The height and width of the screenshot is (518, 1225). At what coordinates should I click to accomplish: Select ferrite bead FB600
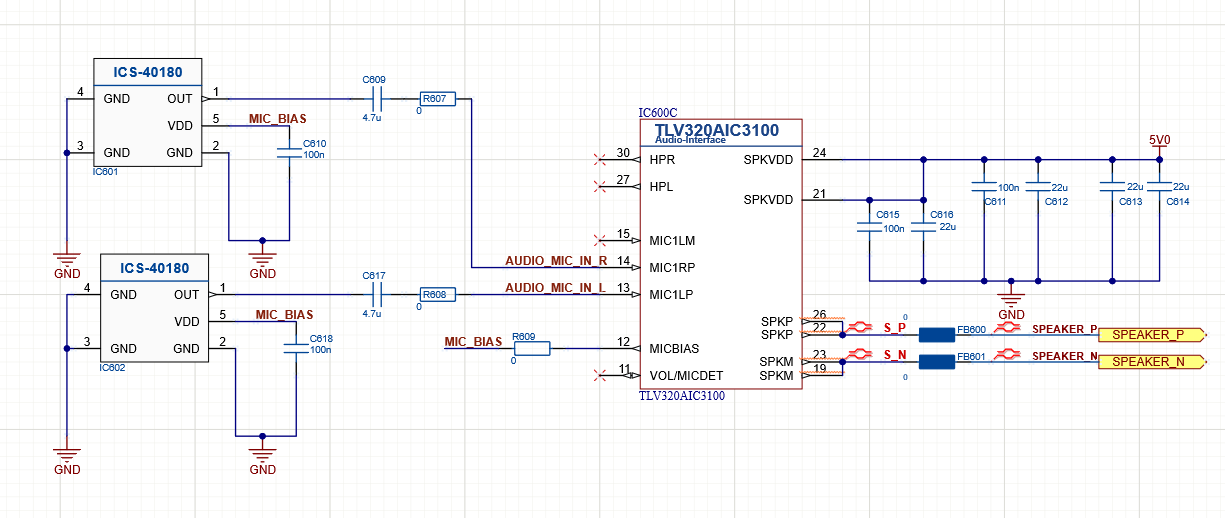pos(937,334)
